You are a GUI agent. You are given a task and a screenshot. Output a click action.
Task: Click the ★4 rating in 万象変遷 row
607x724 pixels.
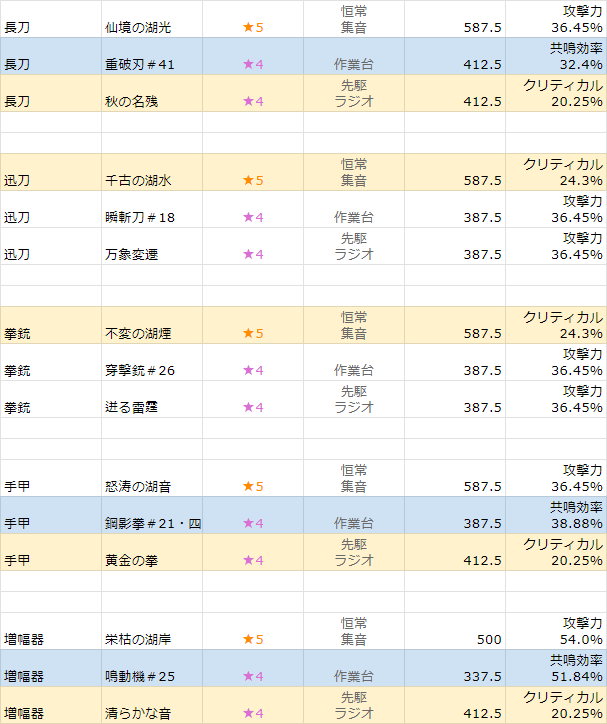pos(253,254)
